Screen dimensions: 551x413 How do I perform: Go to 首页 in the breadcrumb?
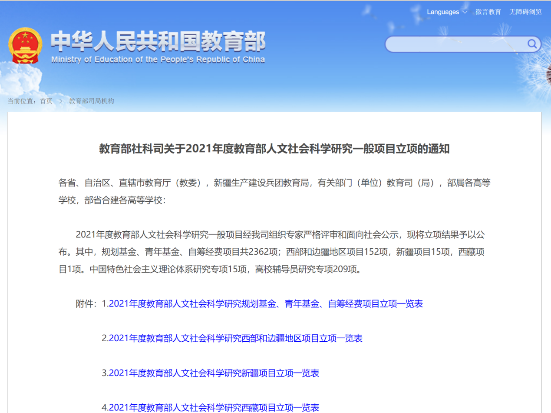tap(46, 101)
